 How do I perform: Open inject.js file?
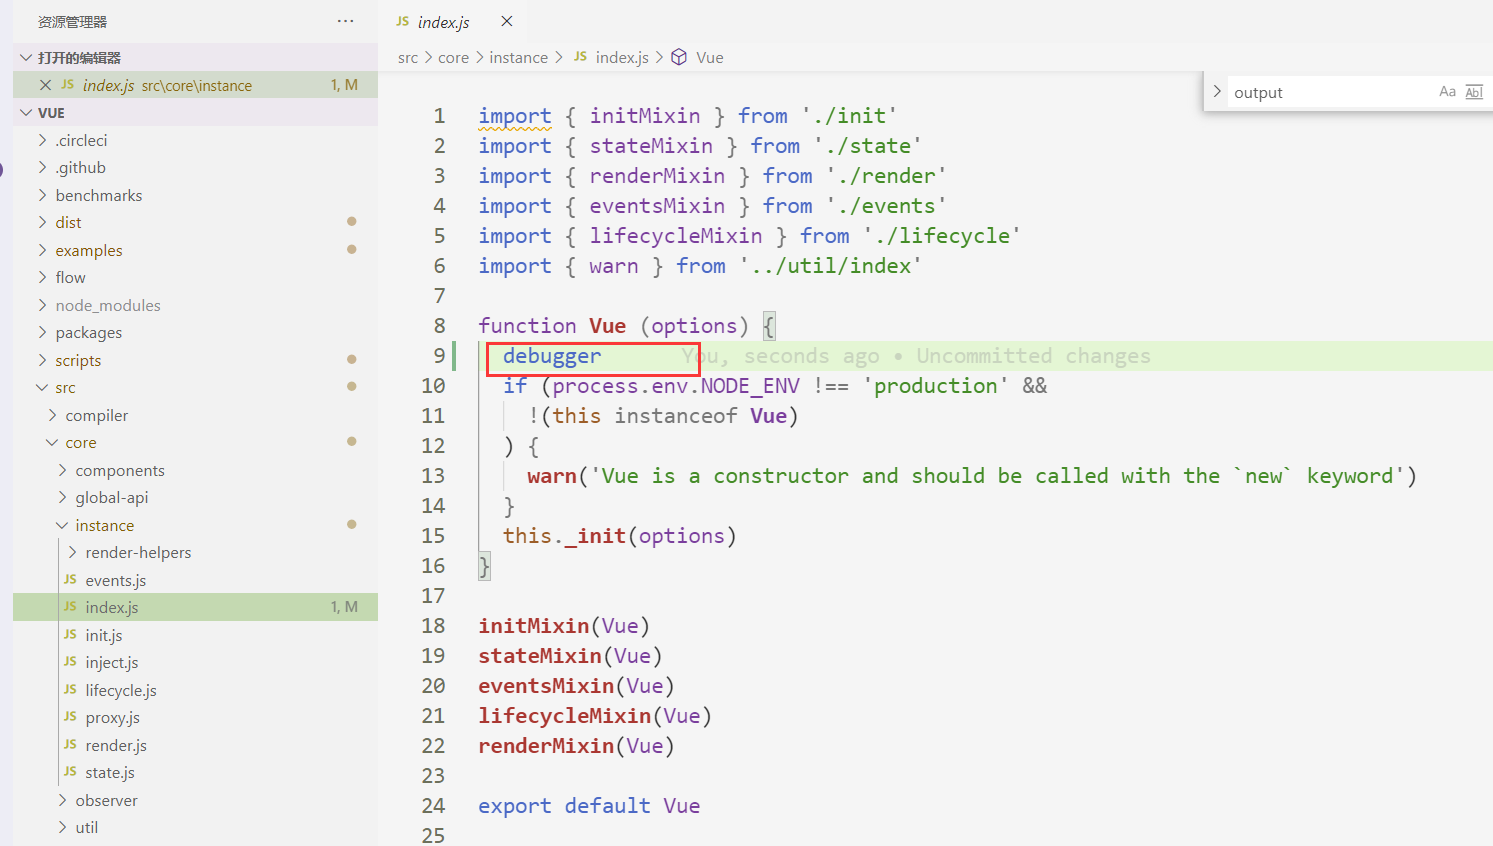pos(195,662)
